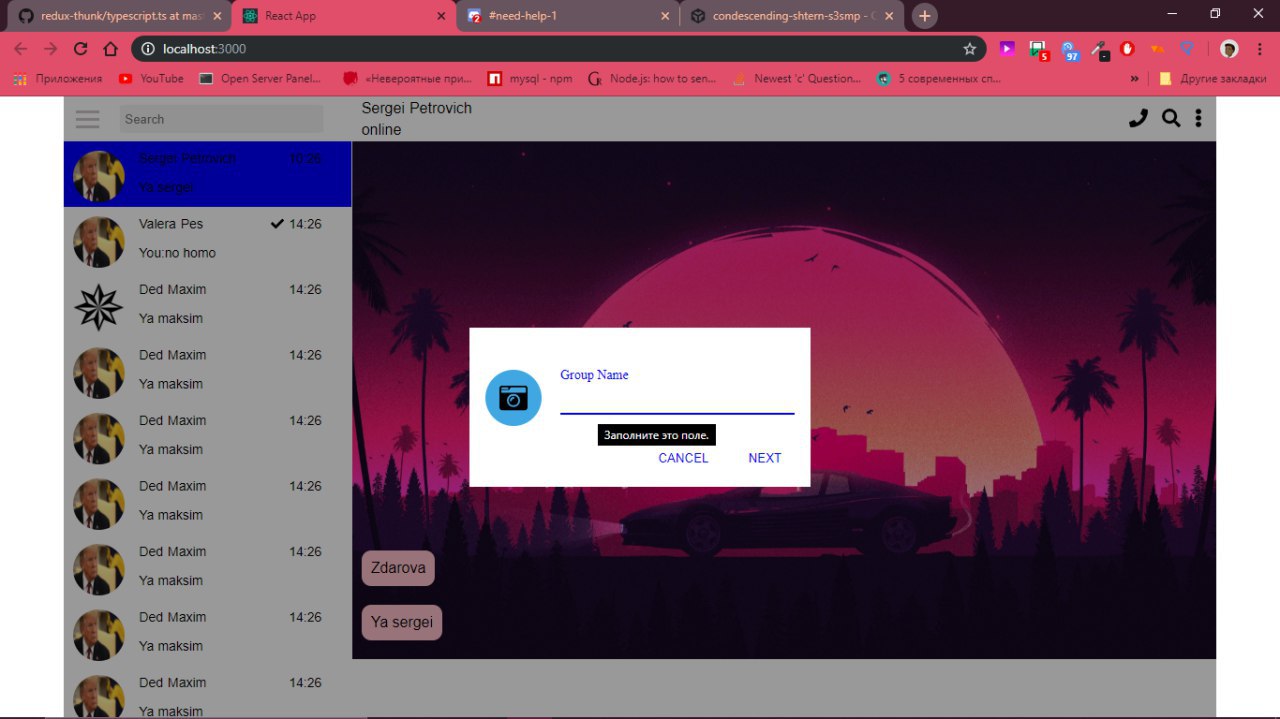The width and height of the screenshot is (1280, 719).
Task: Open the Open Server Panel bookmark
Action: pos(260,79)
